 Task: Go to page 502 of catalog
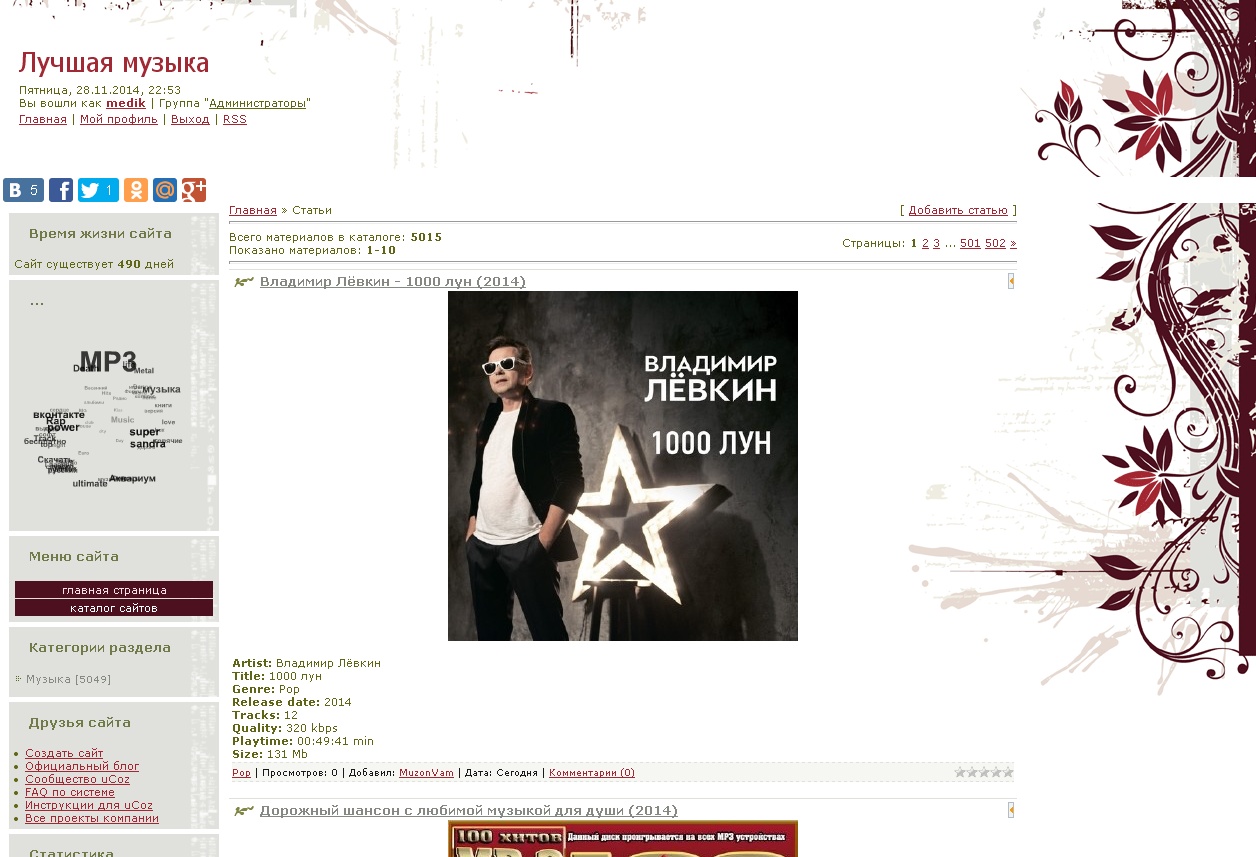coord(995,243)
